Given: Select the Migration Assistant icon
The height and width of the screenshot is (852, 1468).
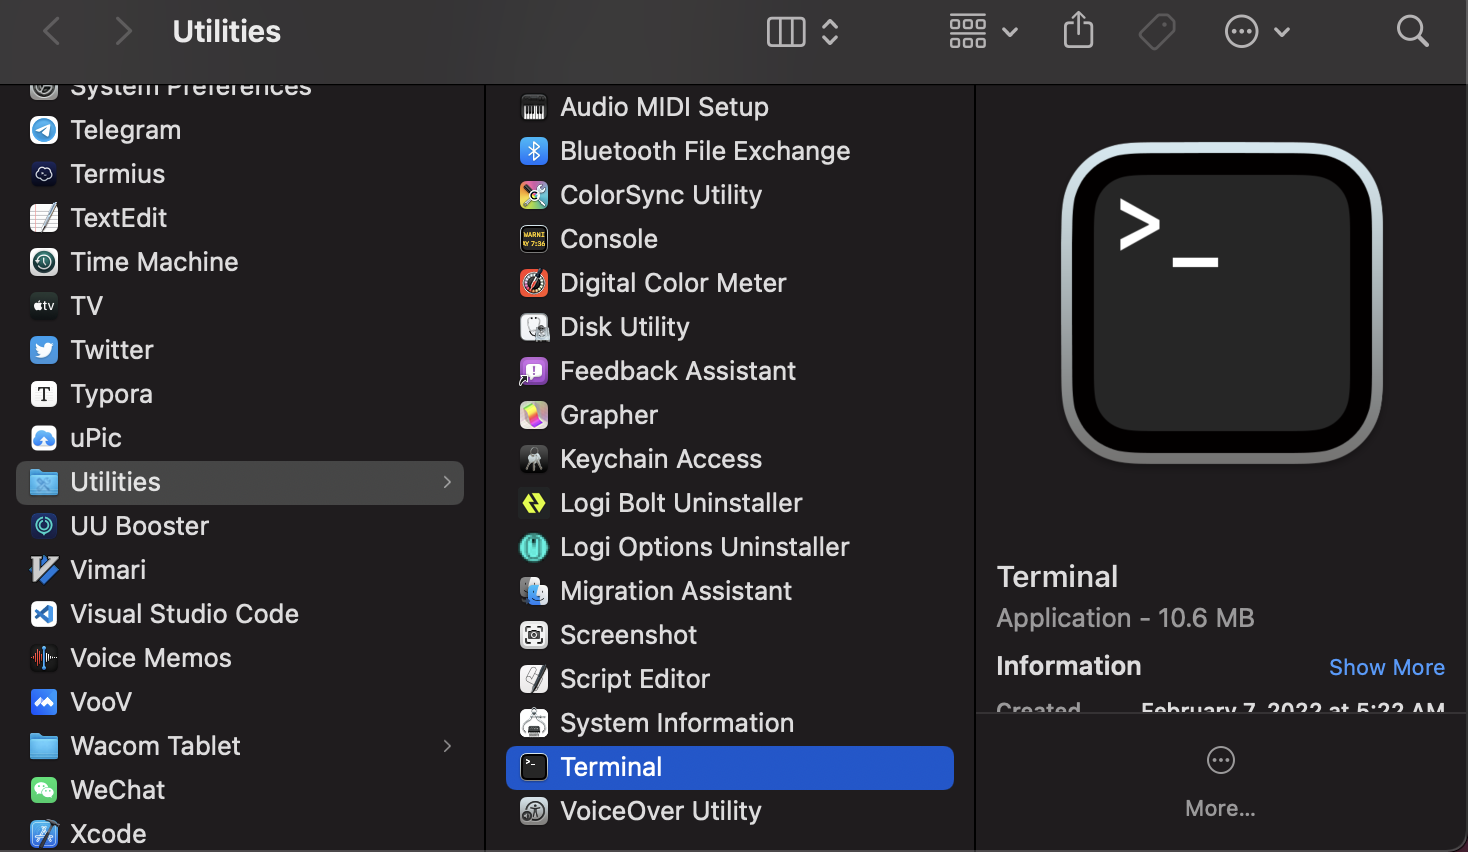Looking at the screenshot, I should pyautogui.click(x=534, y=591).
